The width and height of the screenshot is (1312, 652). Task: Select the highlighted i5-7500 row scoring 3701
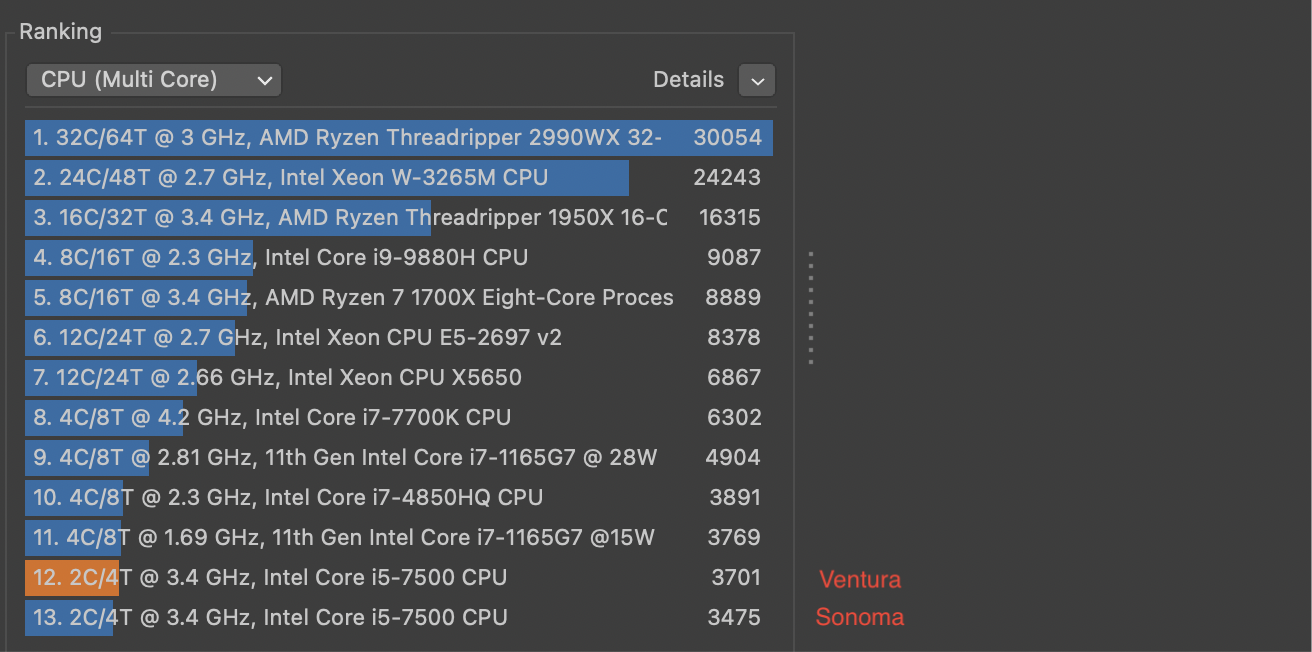[399, 578]
